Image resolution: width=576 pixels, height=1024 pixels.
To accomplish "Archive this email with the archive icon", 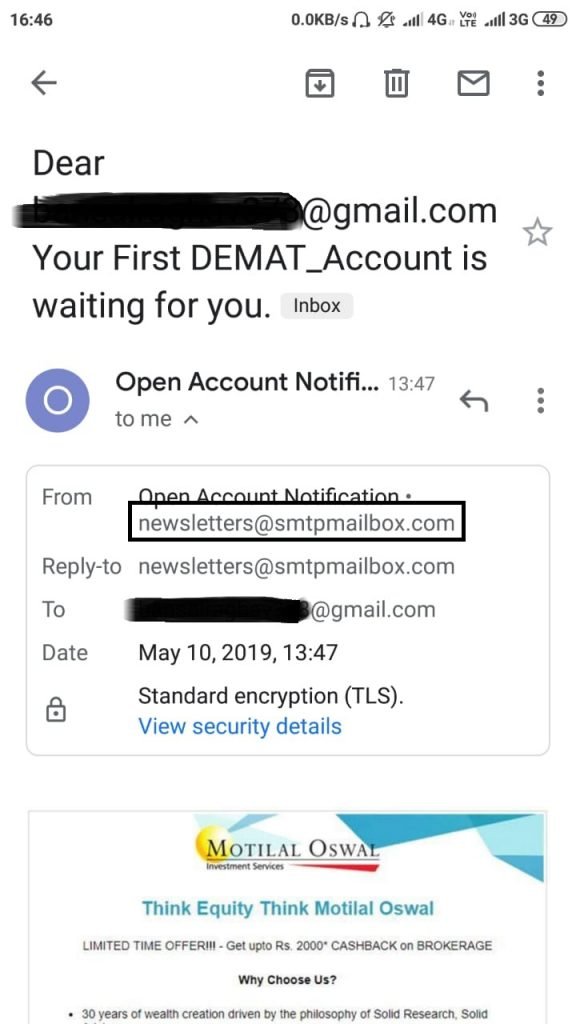I will coord(320,83).
